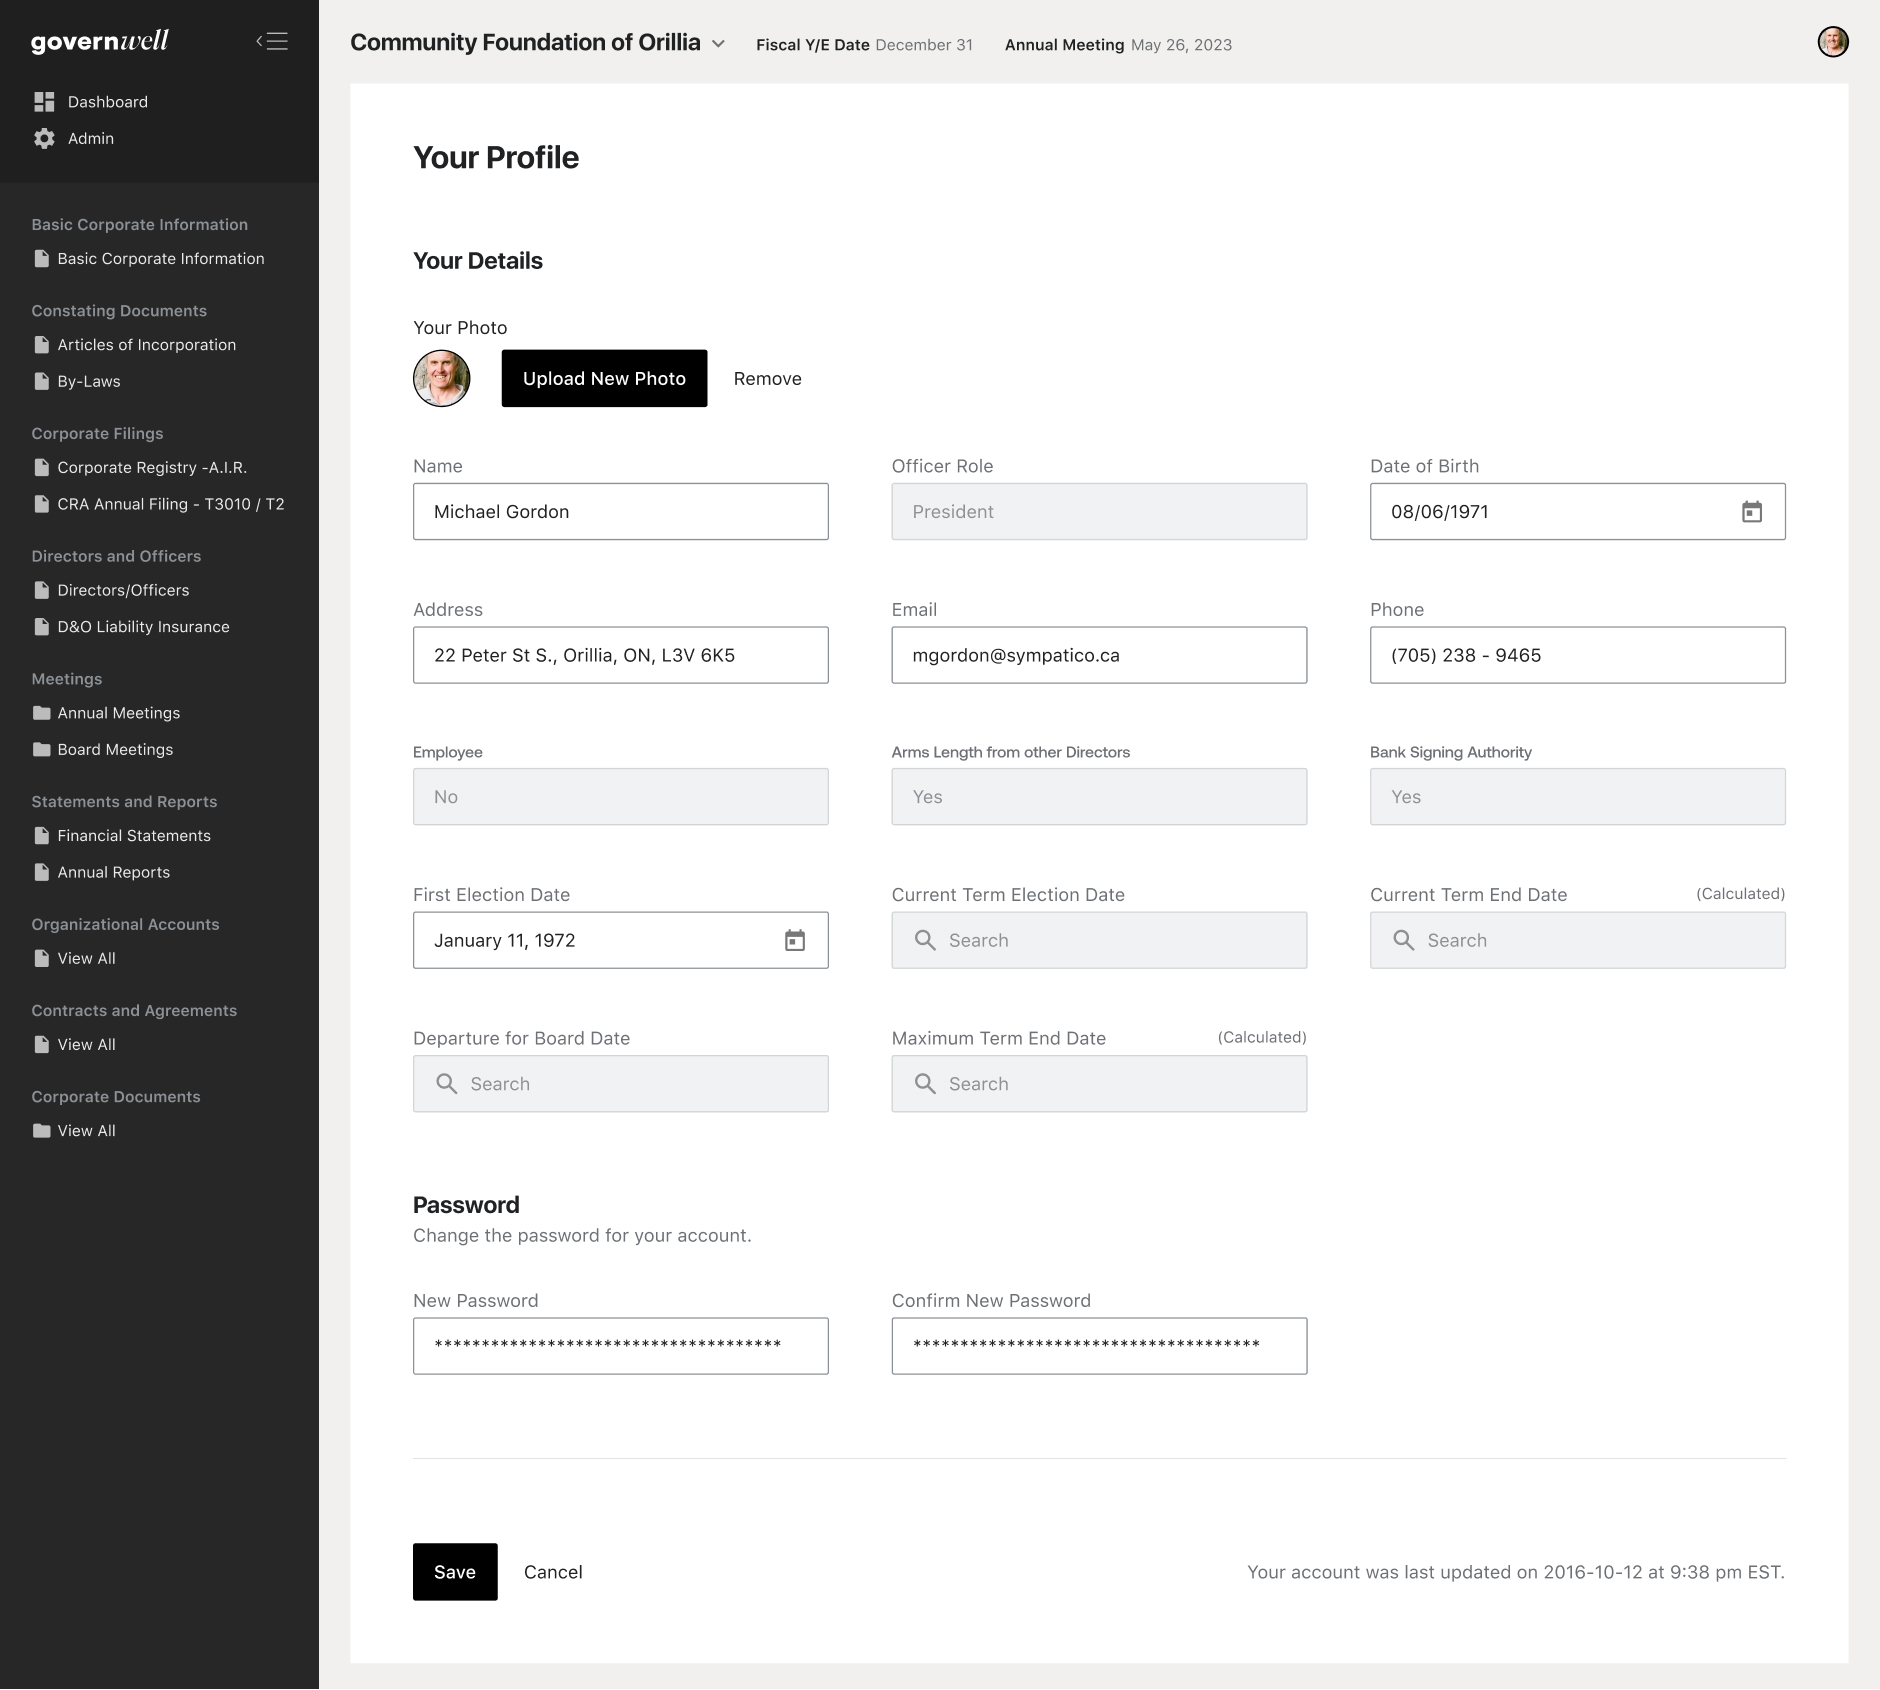This screenshot has width=1880, height=1690.
Task: Click Remove to delete the photo
Action: pyautogui.click(x=767, y=378)
